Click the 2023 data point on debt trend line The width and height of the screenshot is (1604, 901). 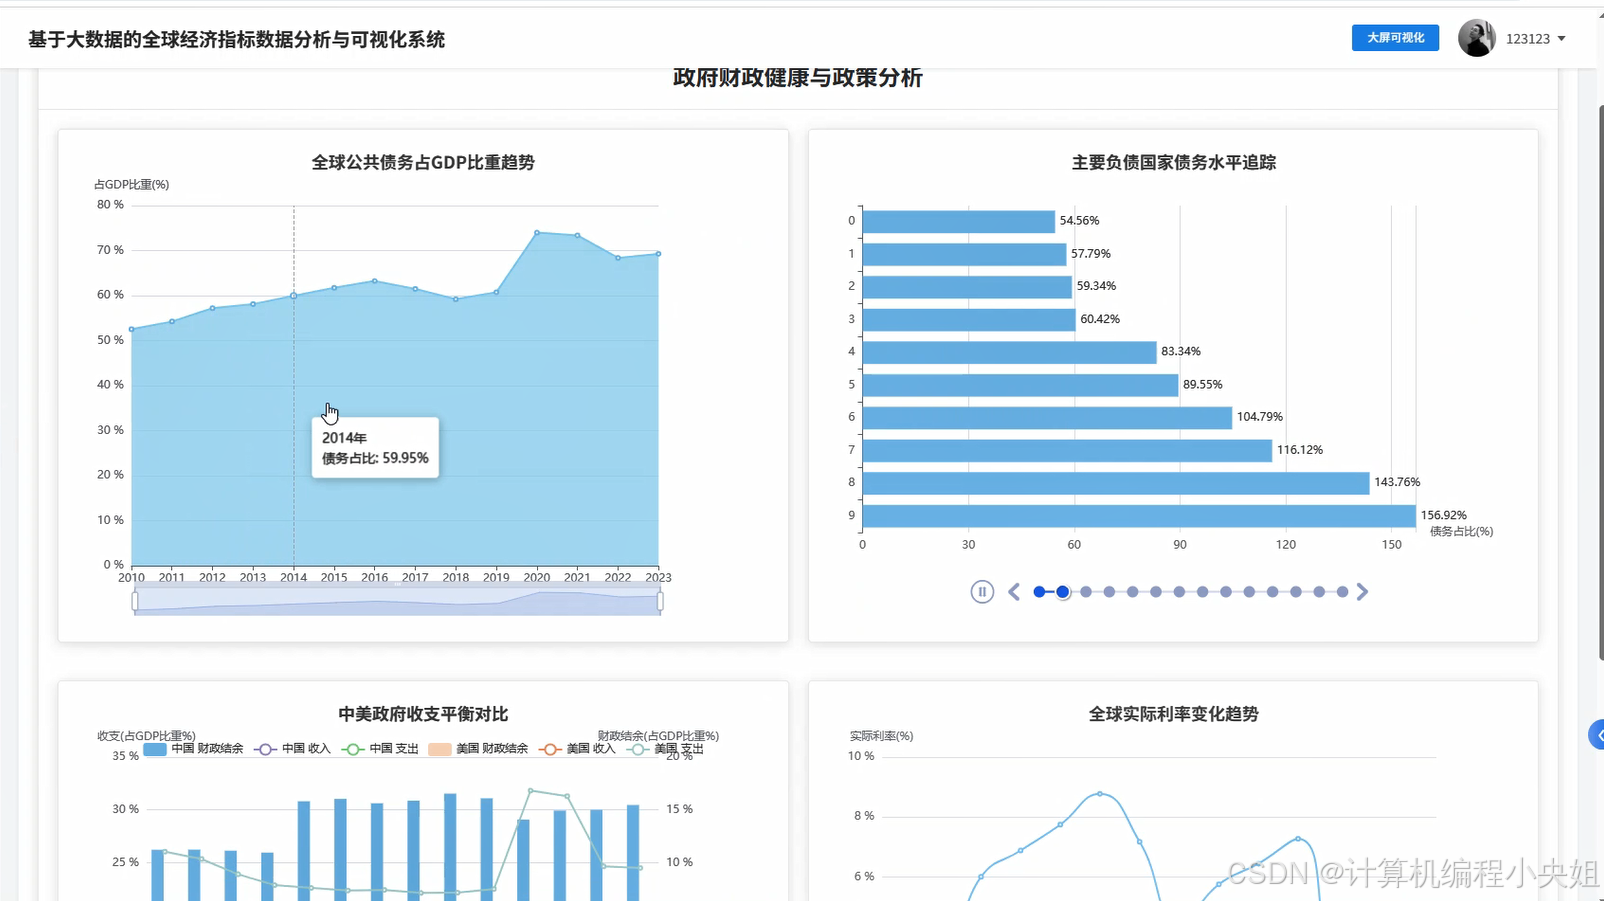(x=658, y=254)
